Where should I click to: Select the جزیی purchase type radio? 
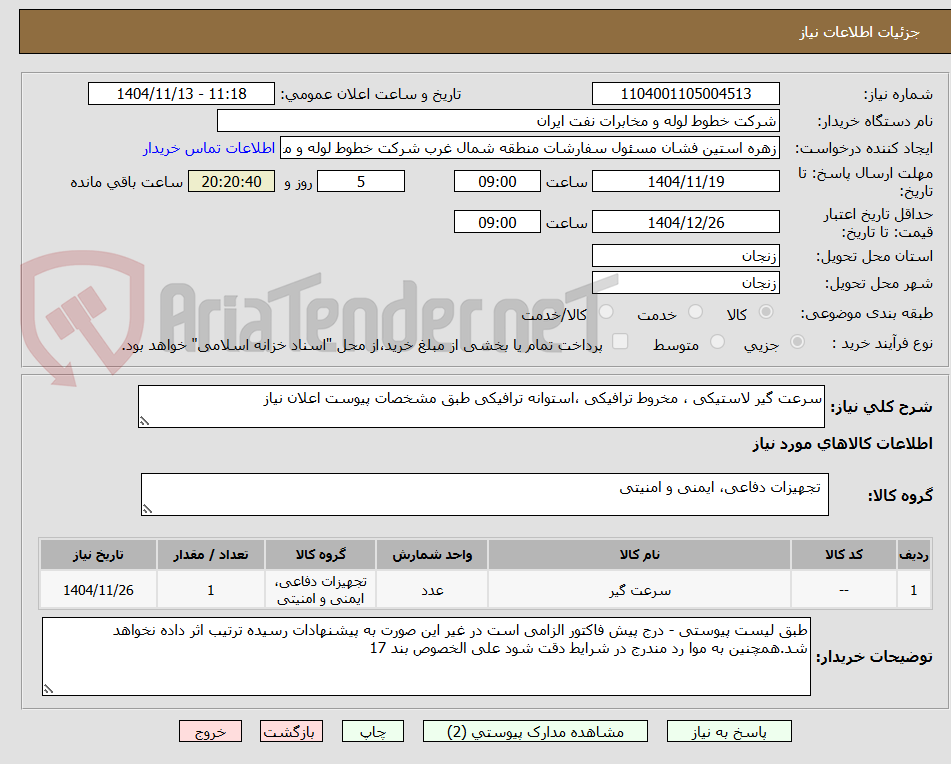(x=798, y=342)
